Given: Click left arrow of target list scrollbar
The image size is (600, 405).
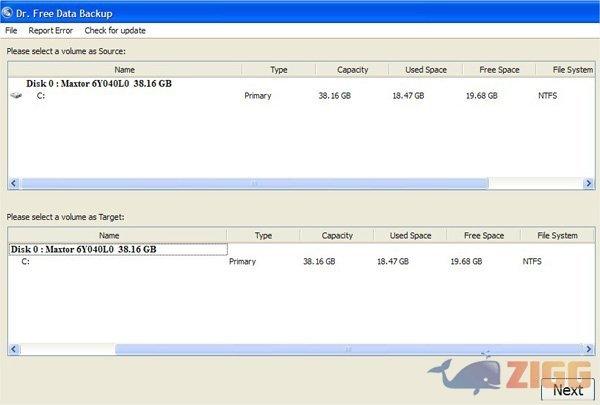Looking at the screenshot, I should click(14, 349).
